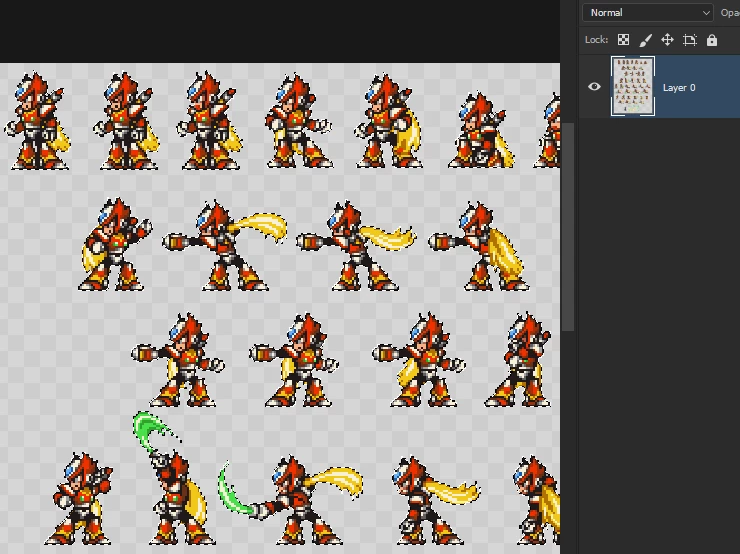740x554 pixels.
Task: Click the Opacity label in layers panel
Action: pyautogui.click(x=730, y=13)
